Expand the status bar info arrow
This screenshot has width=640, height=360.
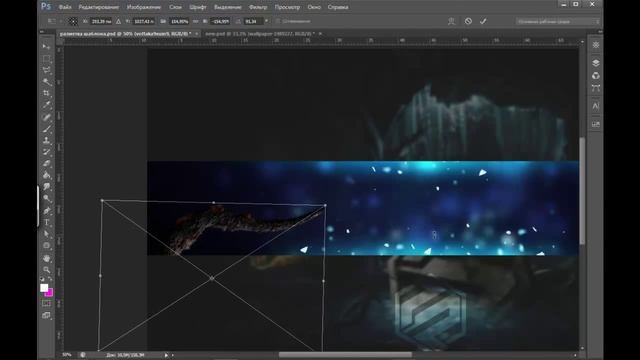point(166,355)
